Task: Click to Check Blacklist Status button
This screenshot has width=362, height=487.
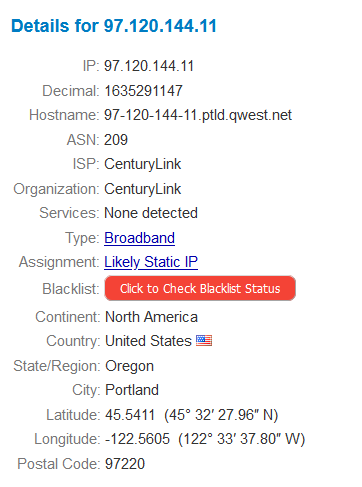Action: pyautogui.click(x=200, y=288)
